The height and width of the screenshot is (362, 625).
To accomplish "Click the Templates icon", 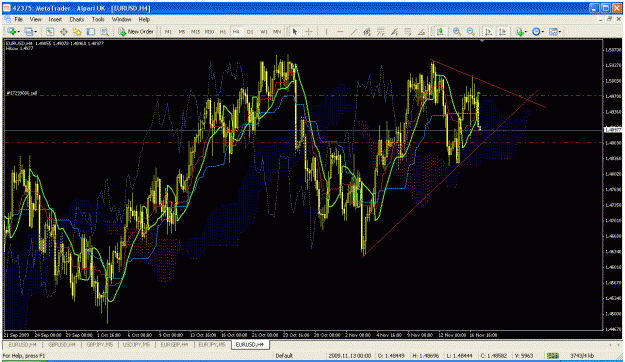I will [x=553, y=31].
